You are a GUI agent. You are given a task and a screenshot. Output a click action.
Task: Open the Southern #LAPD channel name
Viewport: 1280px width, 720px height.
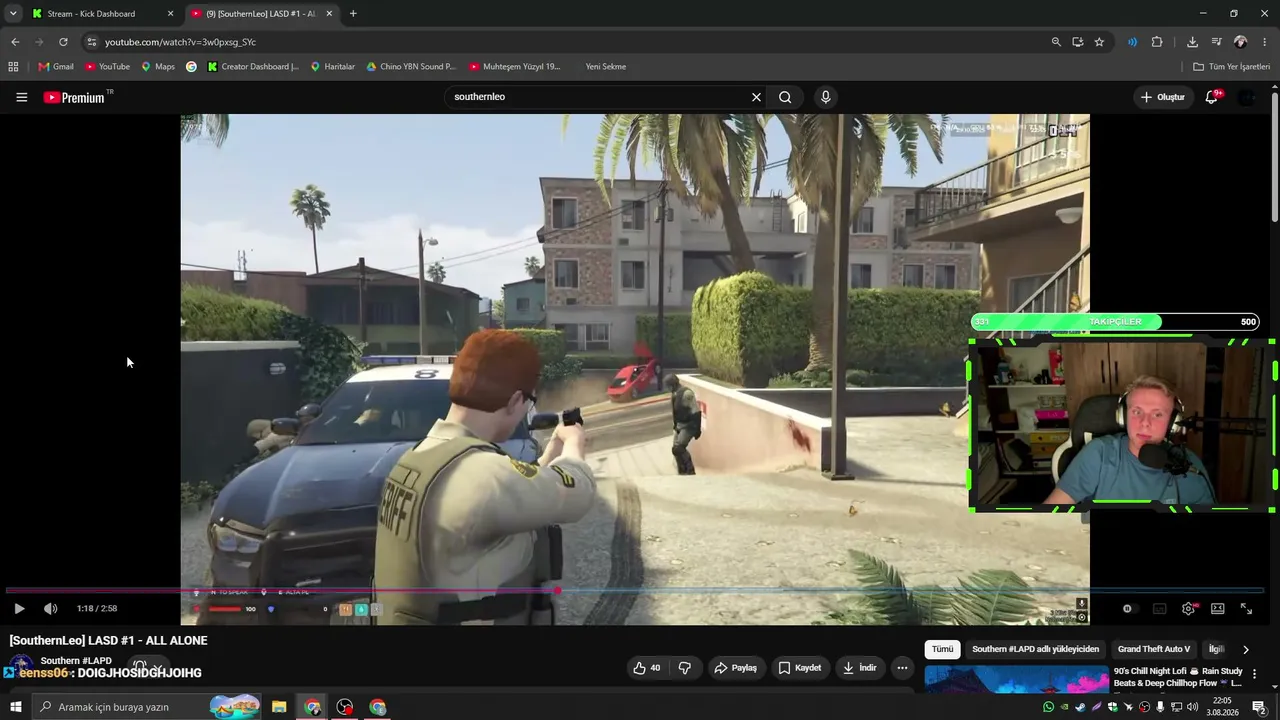pyautogui.click(x=76, y=661)
